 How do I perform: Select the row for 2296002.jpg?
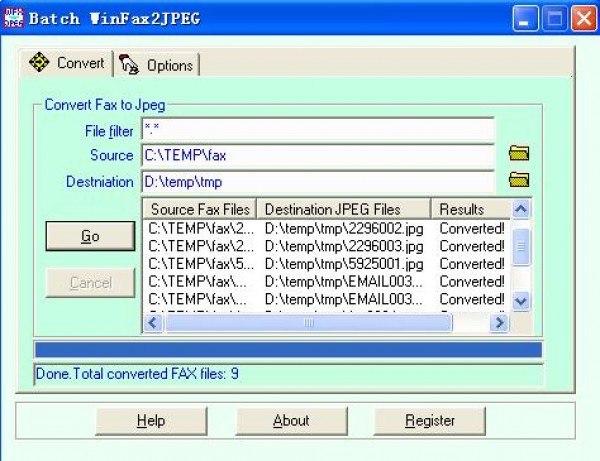click(x=326, y=228)
